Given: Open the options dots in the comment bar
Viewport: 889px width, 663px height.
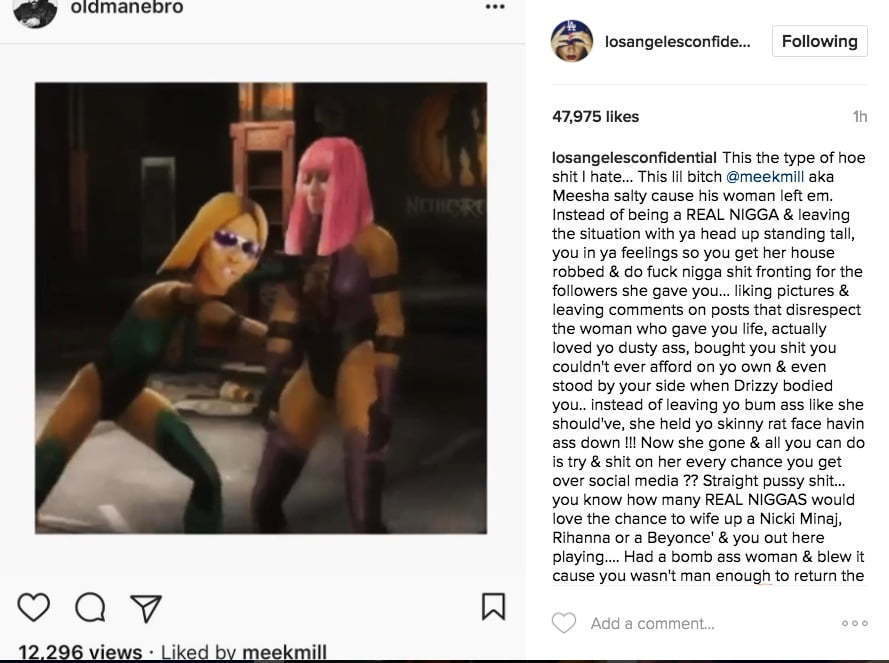Looking at the screenshot, I should [x=855, y=623].
